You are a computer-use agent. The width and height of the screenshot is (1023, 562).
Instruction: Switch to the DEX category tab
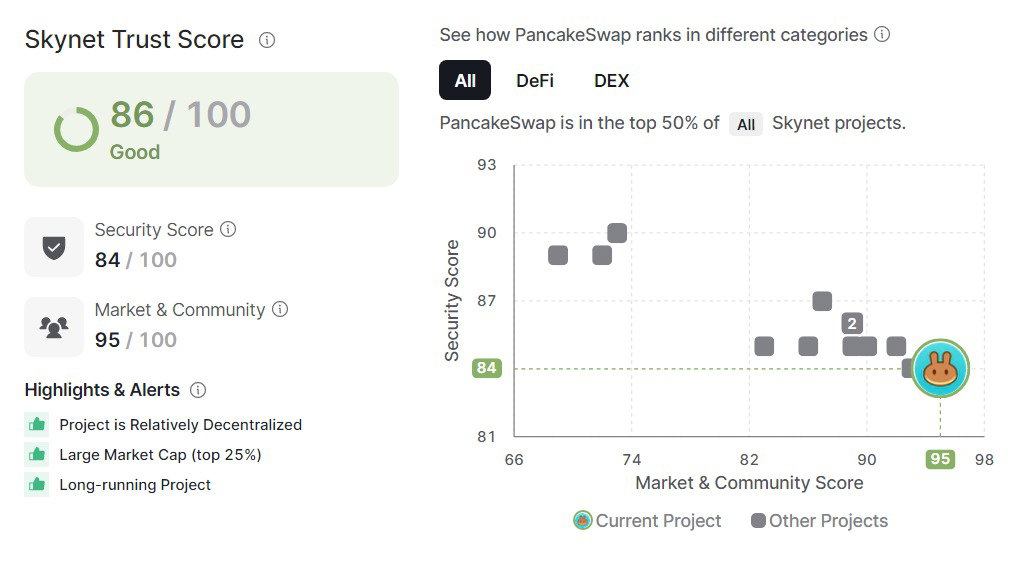pos(611,80)
